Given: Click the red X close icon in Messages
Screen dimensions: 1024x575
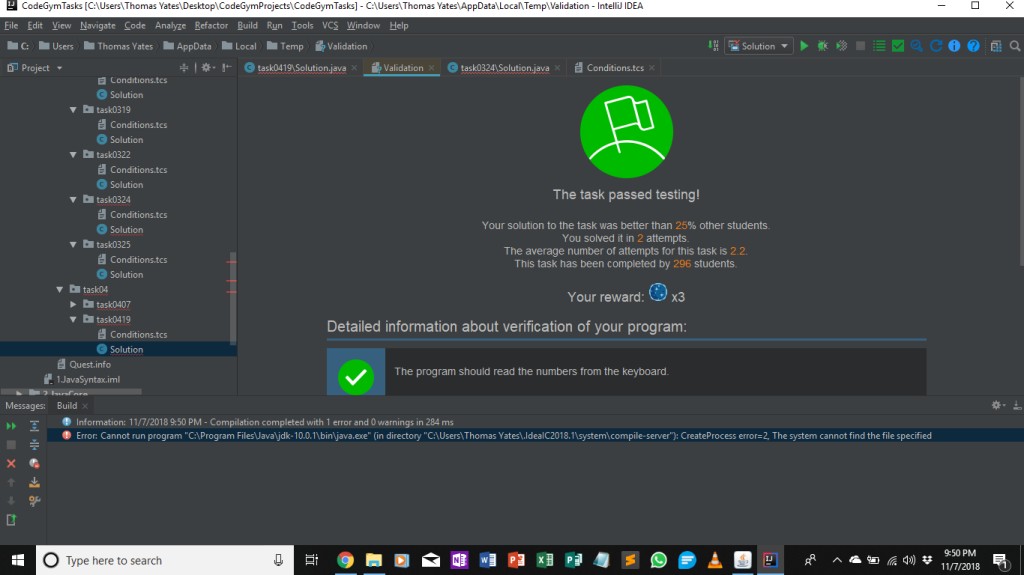Looking at the screenshot, I should coord(12,463).
